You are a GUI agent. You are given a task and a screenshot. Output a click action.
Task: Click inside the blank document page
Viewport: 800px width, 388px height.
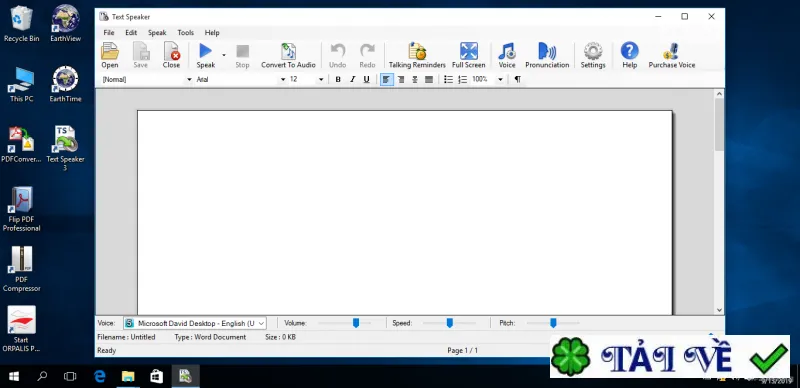[405, 212]
